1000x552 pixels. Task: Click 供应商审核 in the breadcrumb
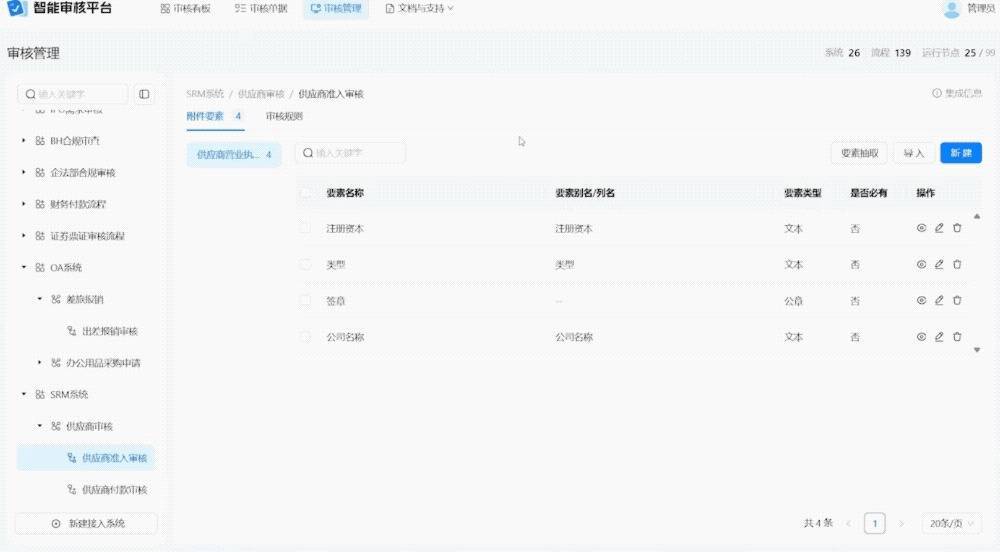point(261,94)
